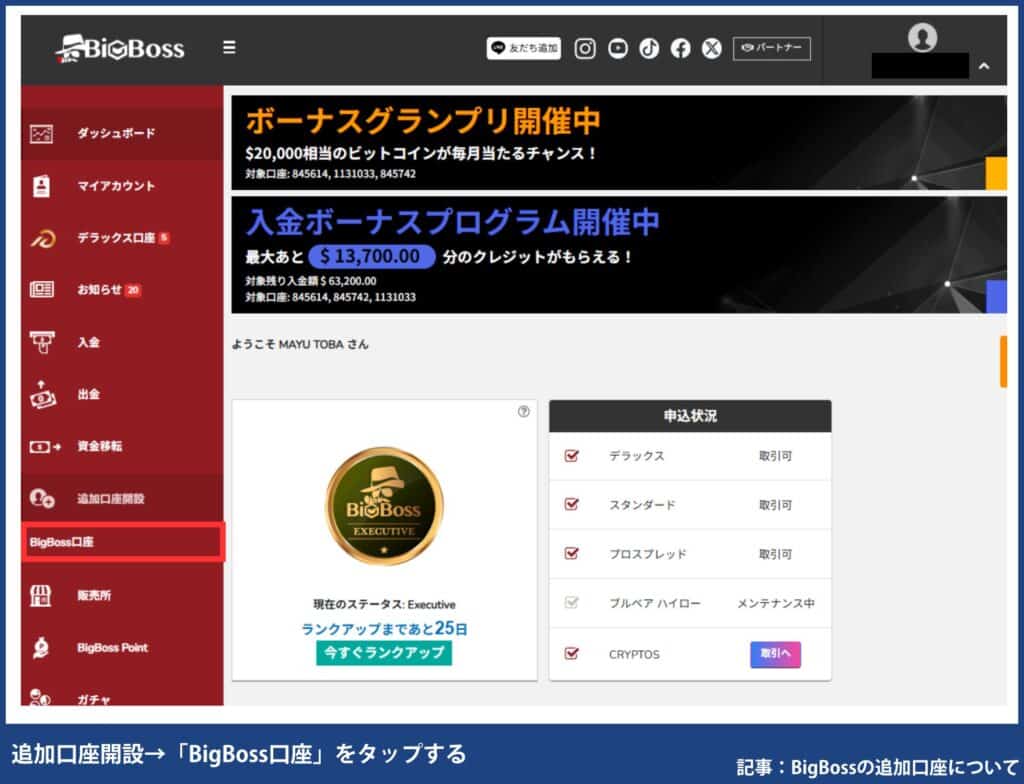The width and height of the screenshot is (1024, 784).
Task: Click the Facebook icon in header
Action: coord(681,48)
